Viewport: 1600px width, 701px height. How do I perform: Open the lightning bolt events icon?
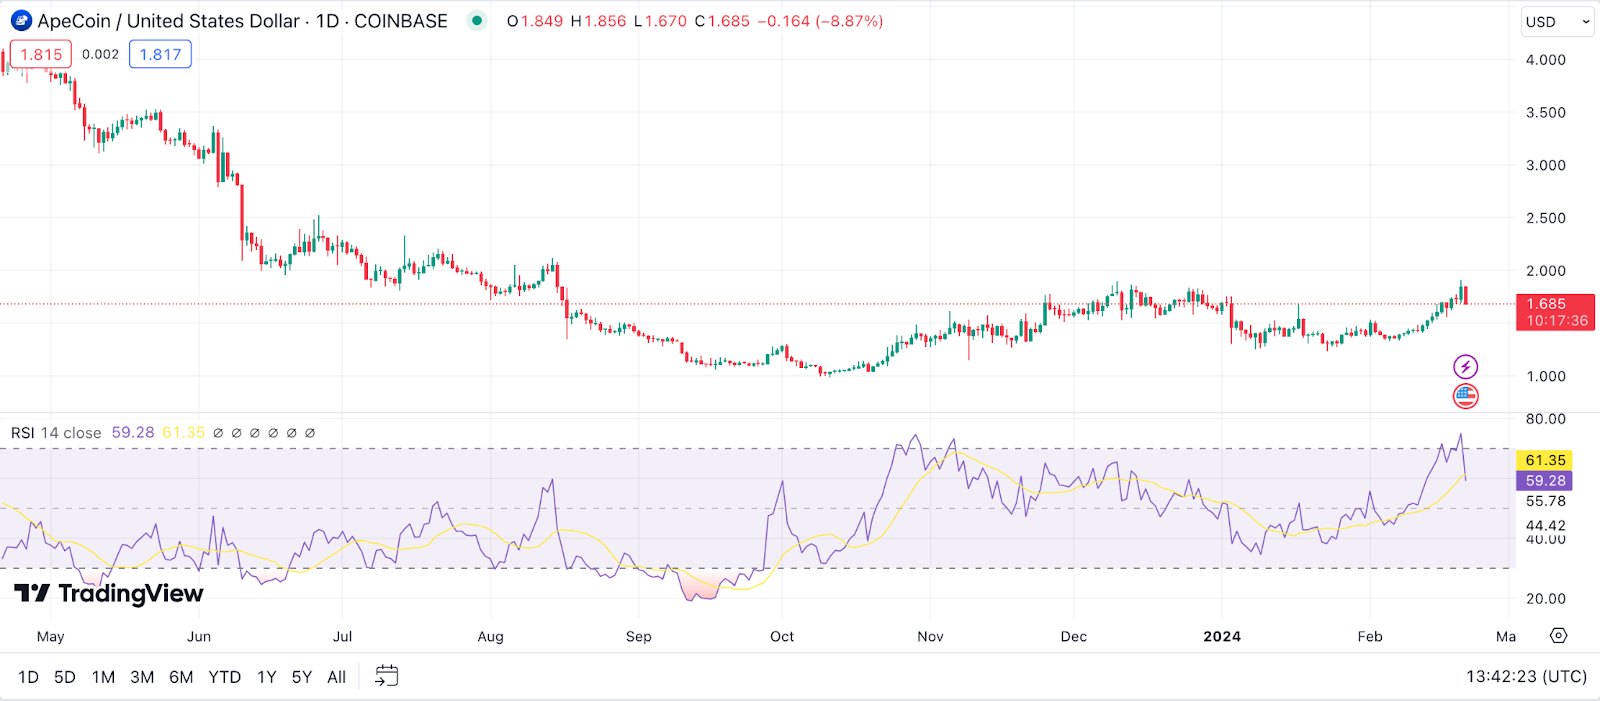[1465, 367]
